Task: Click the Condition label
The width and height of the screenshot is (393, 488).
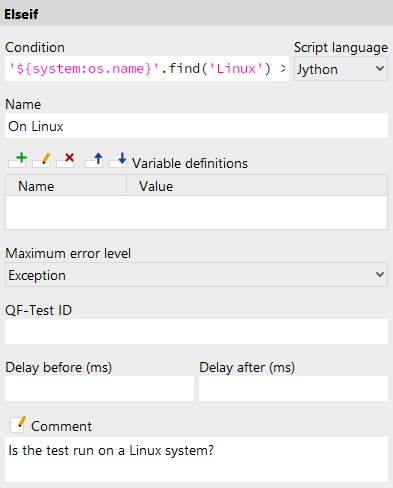Action: click(35, 47)
